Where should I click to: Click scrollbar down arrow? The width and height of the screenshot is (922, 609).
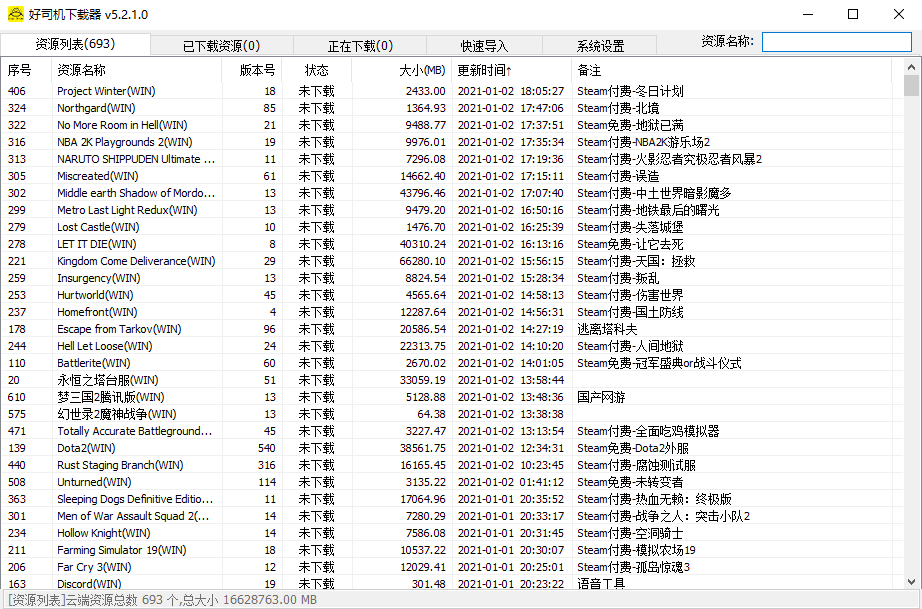click(911, 581)
